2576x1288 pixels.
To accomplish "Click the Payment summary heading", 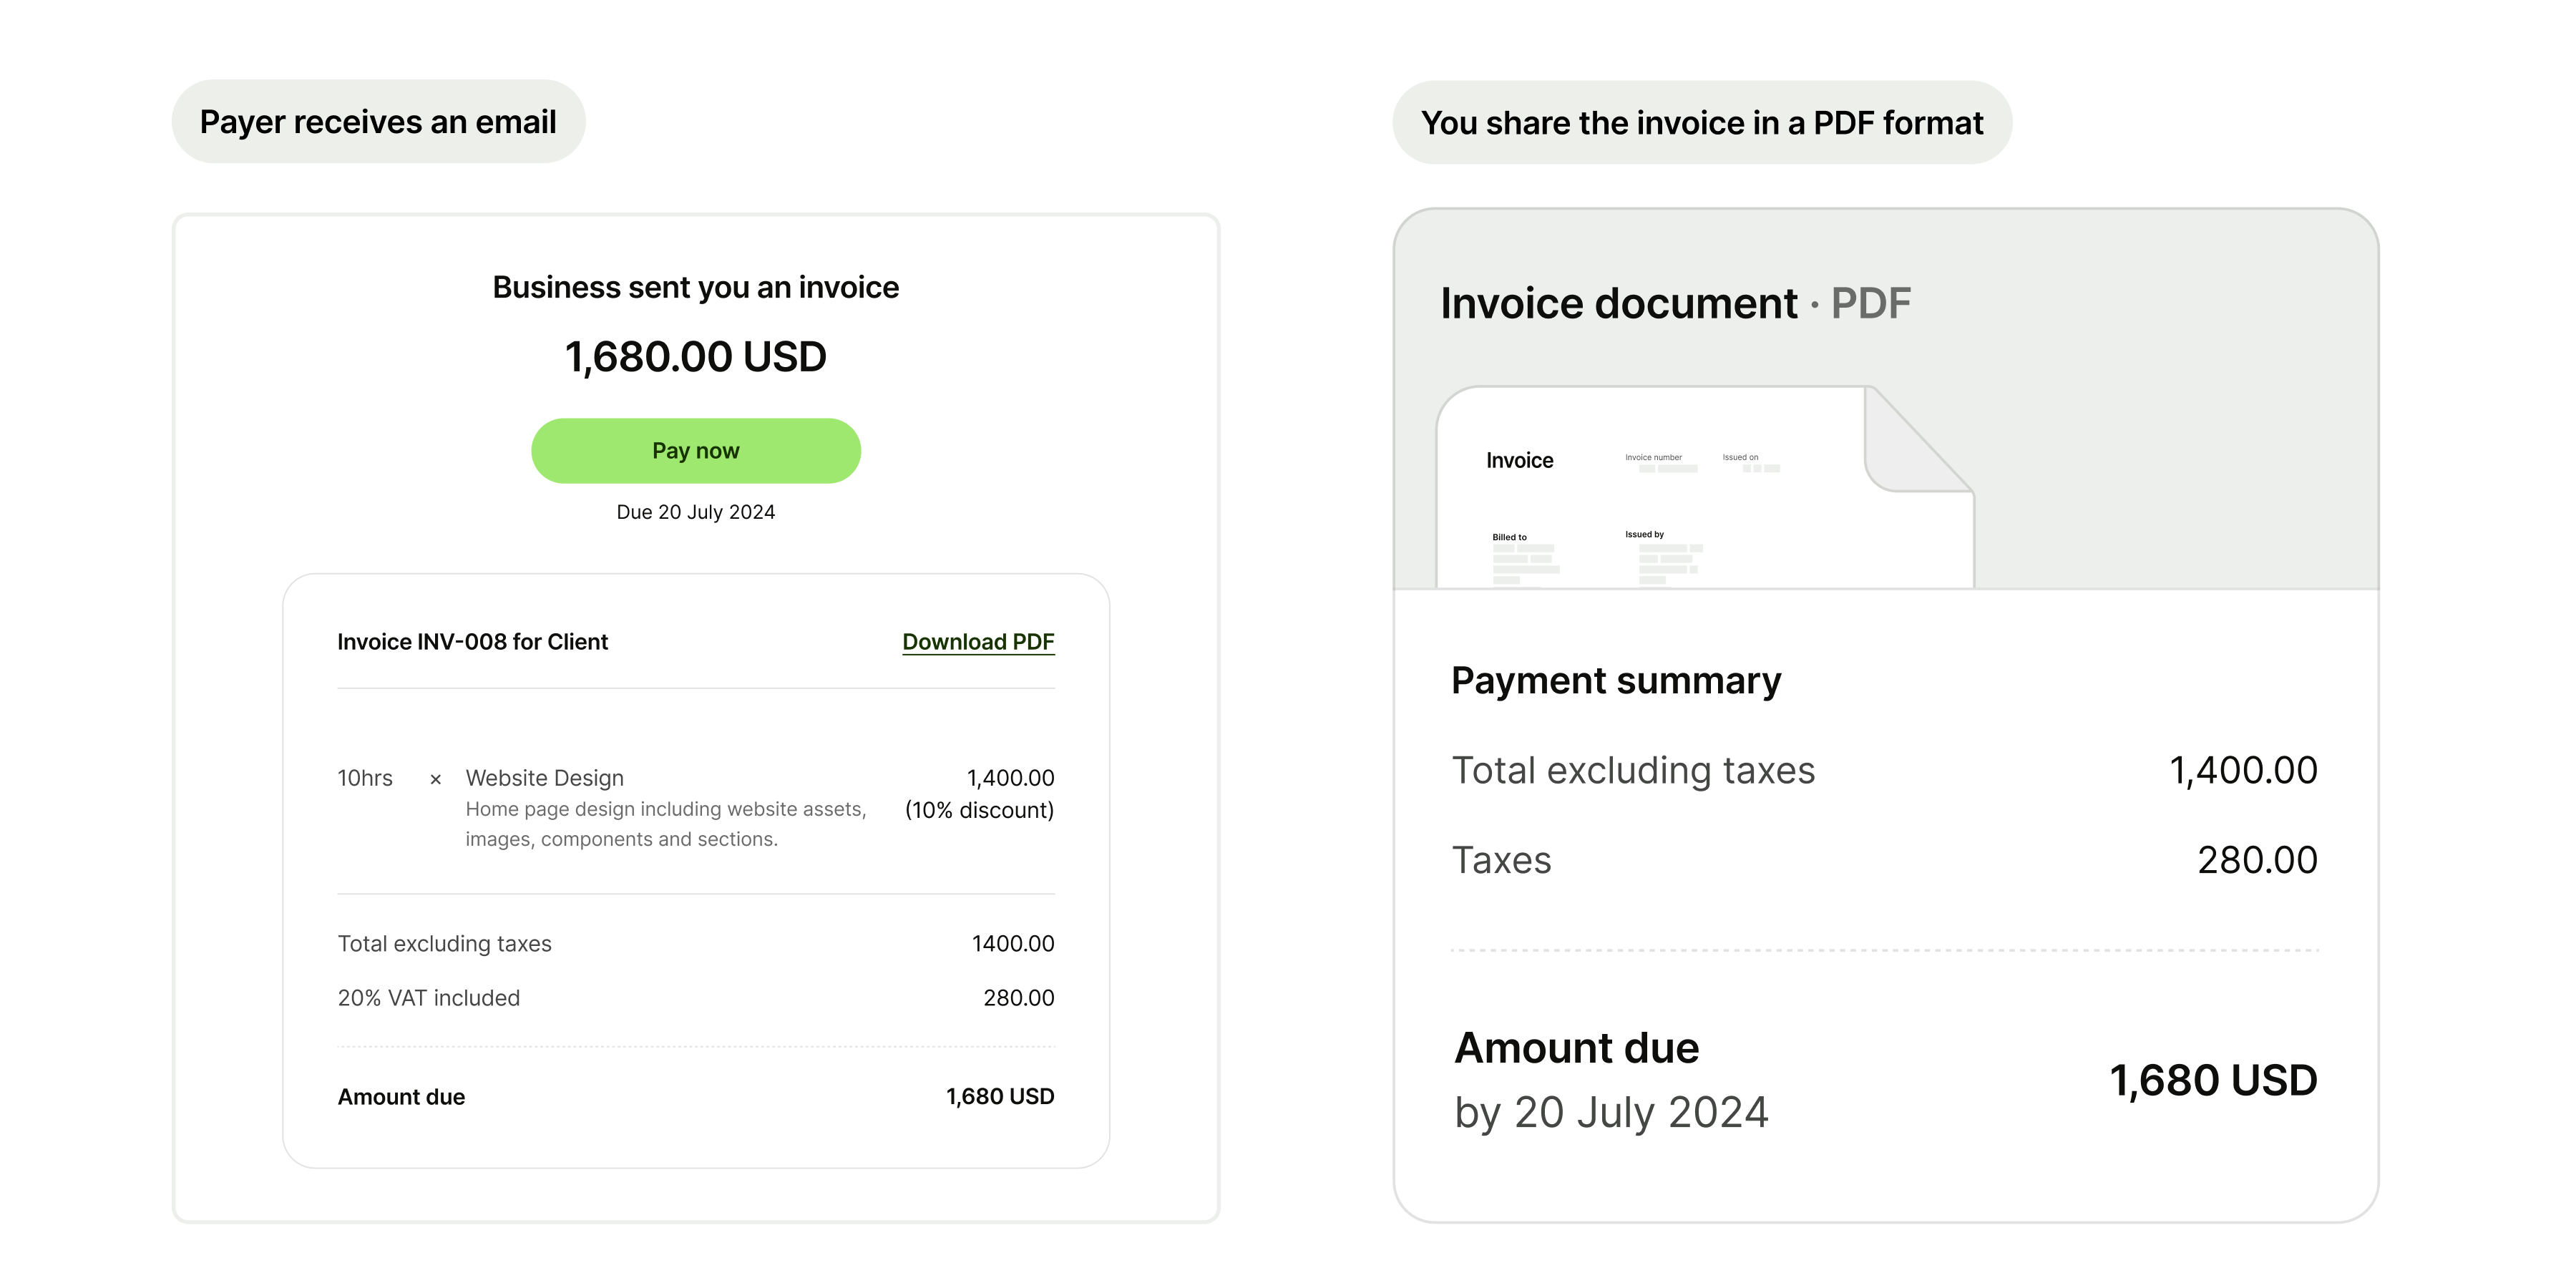I will pos(1616,681).
